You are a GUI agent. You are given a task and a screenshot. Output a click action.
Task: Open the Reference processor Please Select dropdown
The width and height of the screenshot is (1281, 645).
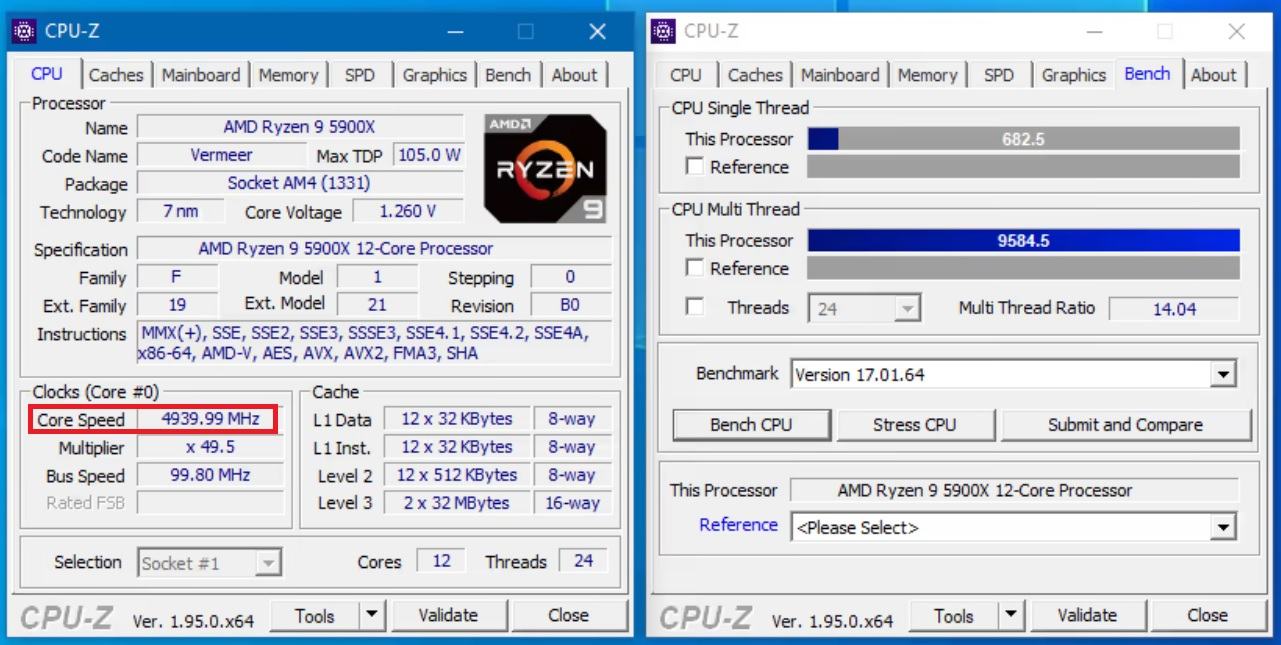[1222, 527]
